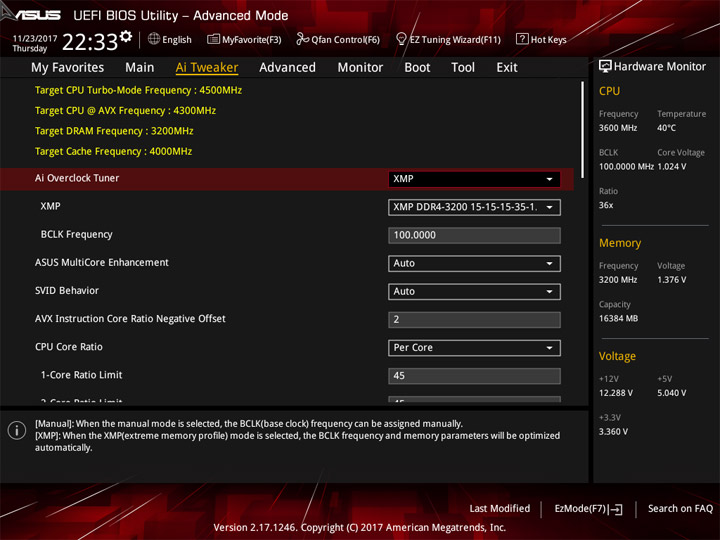Click the 11/23/2017 Thursday date
The image size is (720, 540).
34,43
